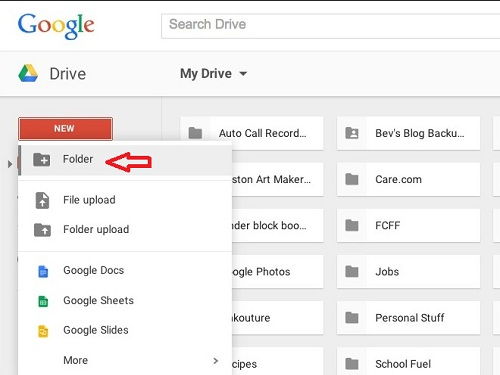
Task: Click the Care.com folder icon
Action: tap(352, 179)
